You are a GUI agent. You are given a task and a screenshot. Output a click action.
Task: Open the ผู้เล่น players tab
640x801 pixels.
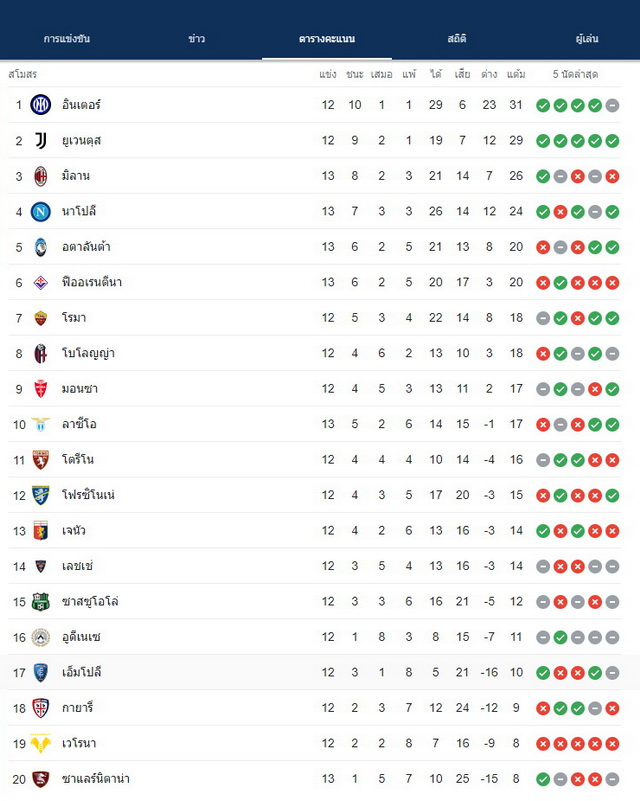587,39
